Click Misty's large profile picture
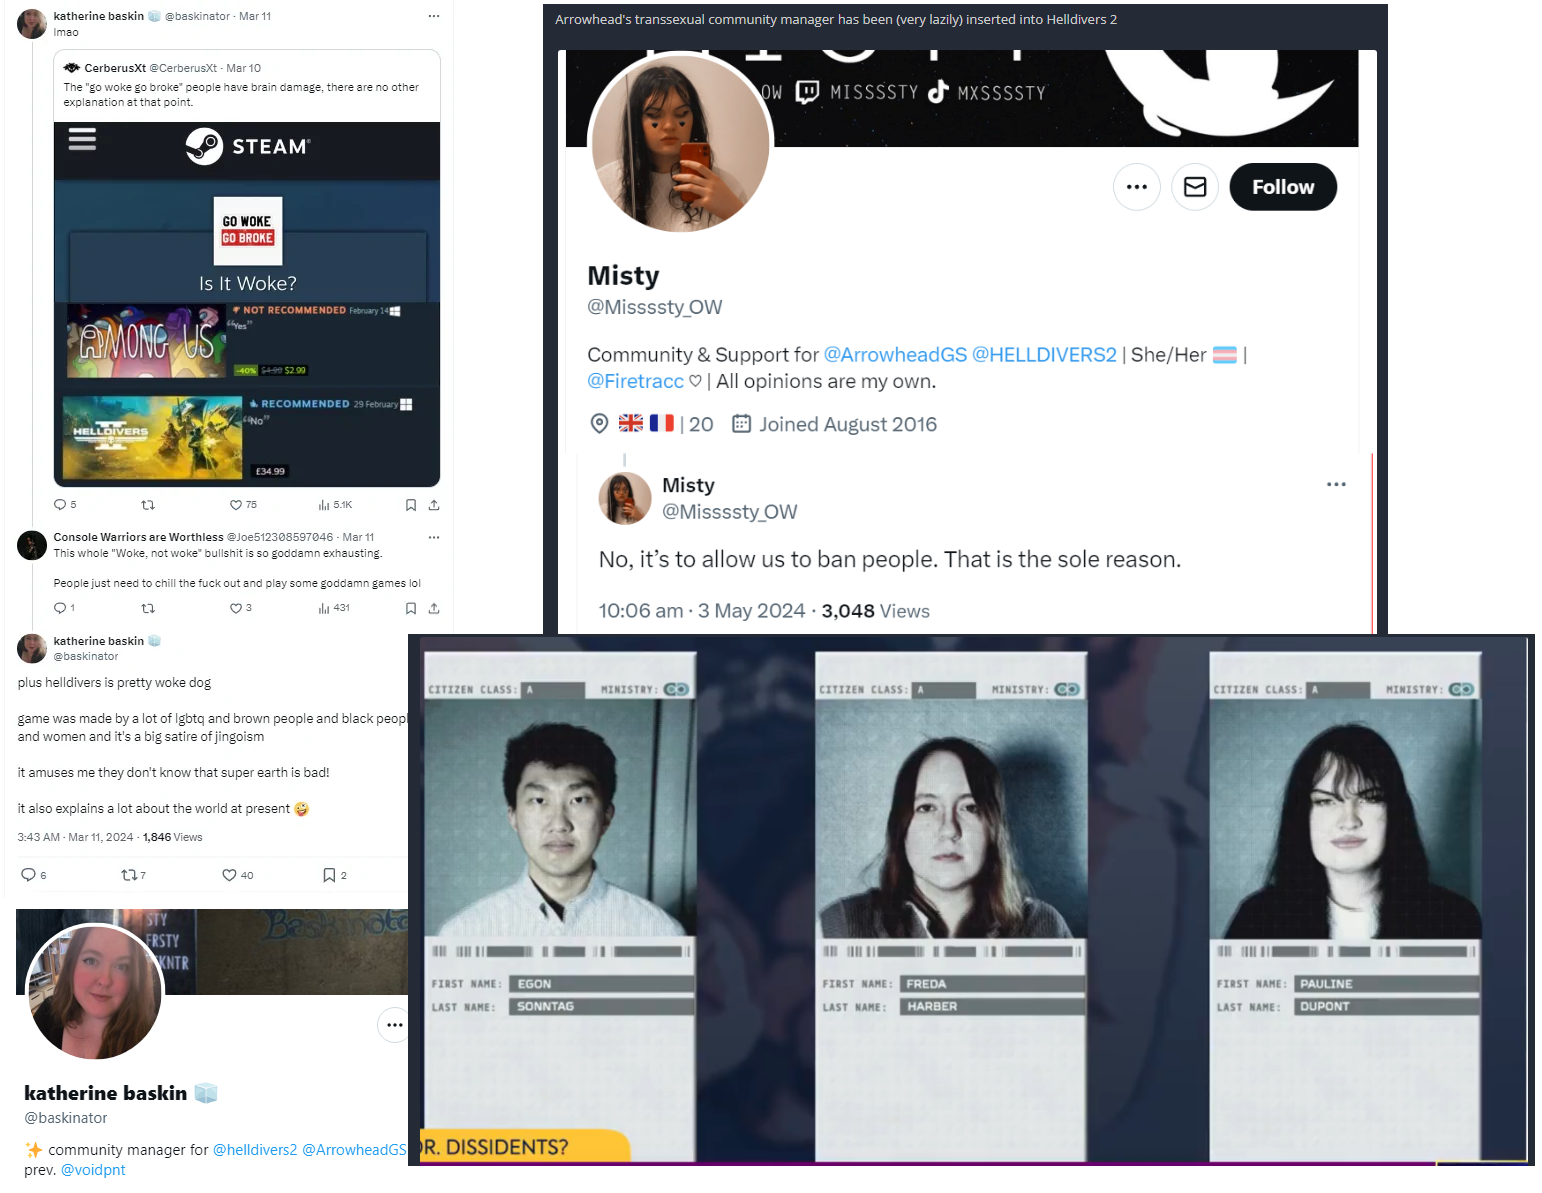 click(680, 143)
